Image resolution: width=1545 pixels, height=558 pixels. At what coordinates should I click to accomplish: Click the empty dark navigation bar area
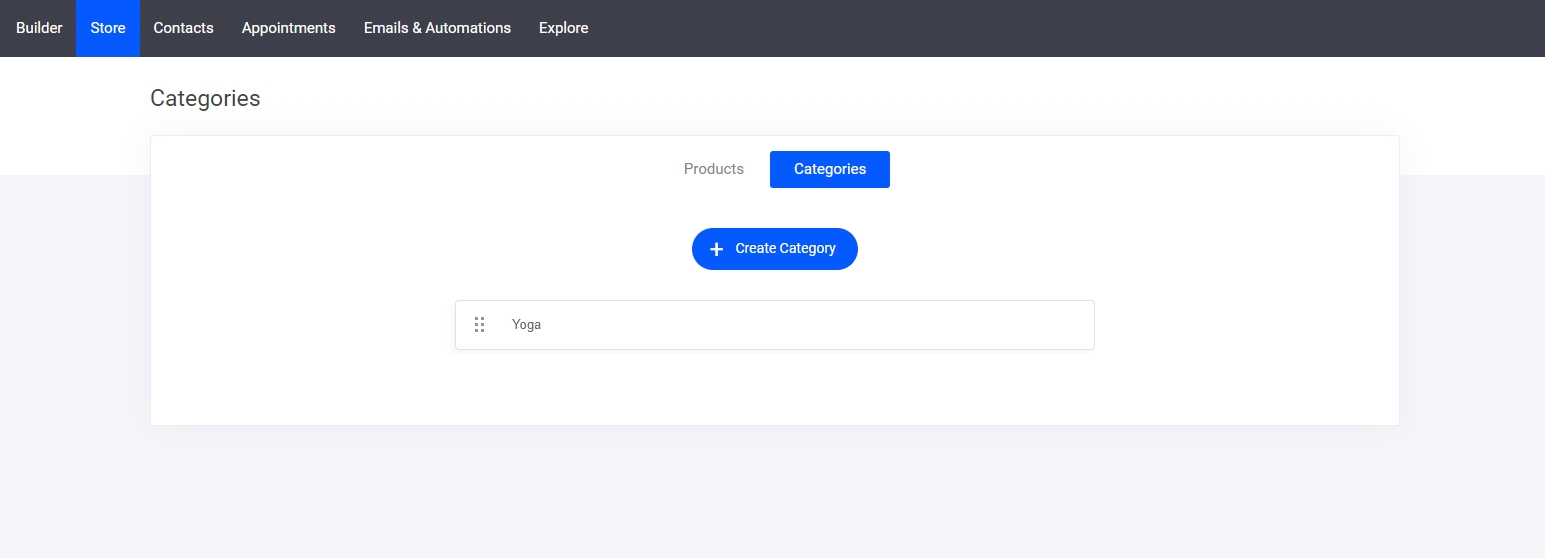pos(1050,28)
